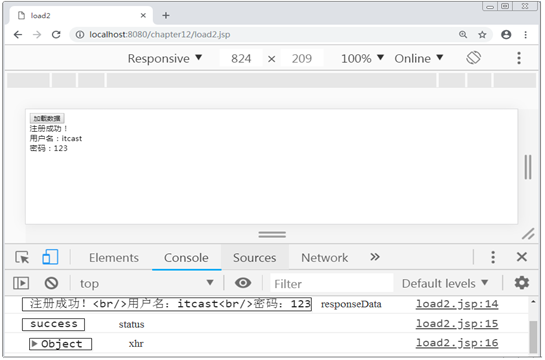This screenshot has height=360, width=545.
Task: Open a new browser tab
Action: tap(166, 15)
